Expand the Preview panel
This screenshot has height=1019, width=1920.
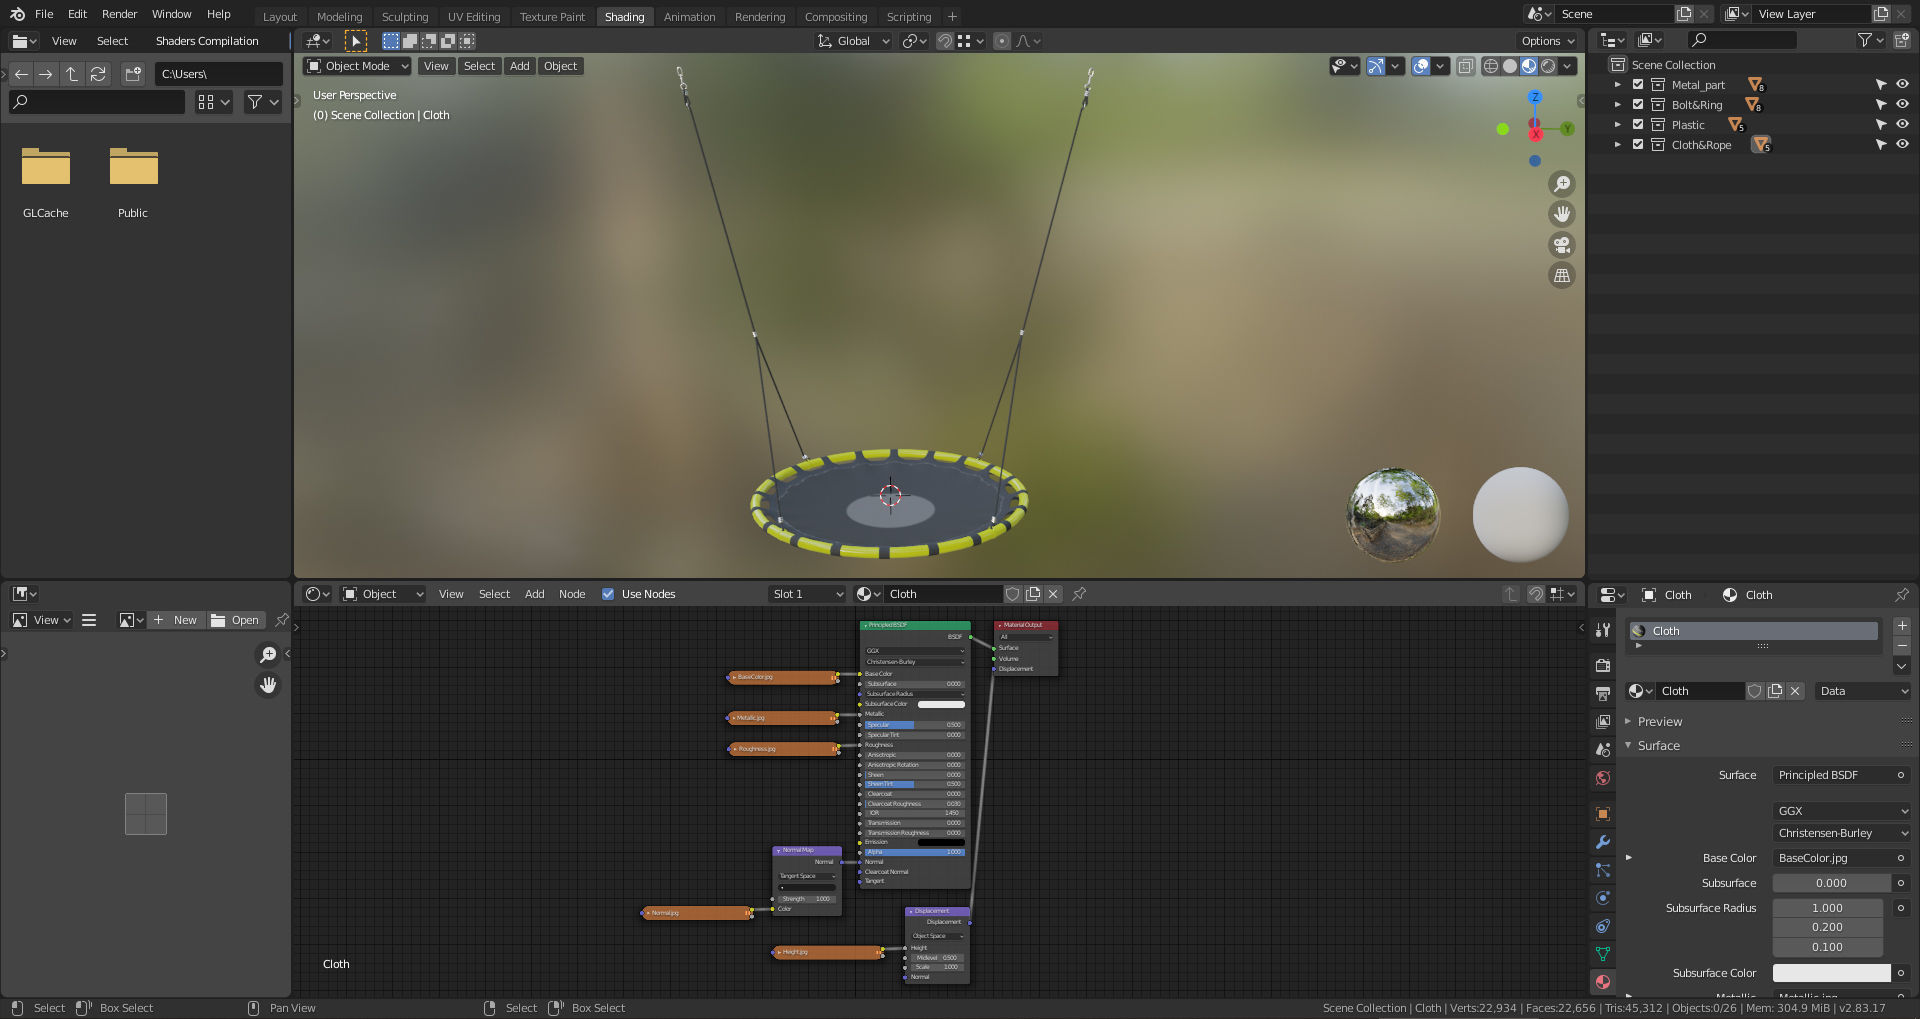1659,722
